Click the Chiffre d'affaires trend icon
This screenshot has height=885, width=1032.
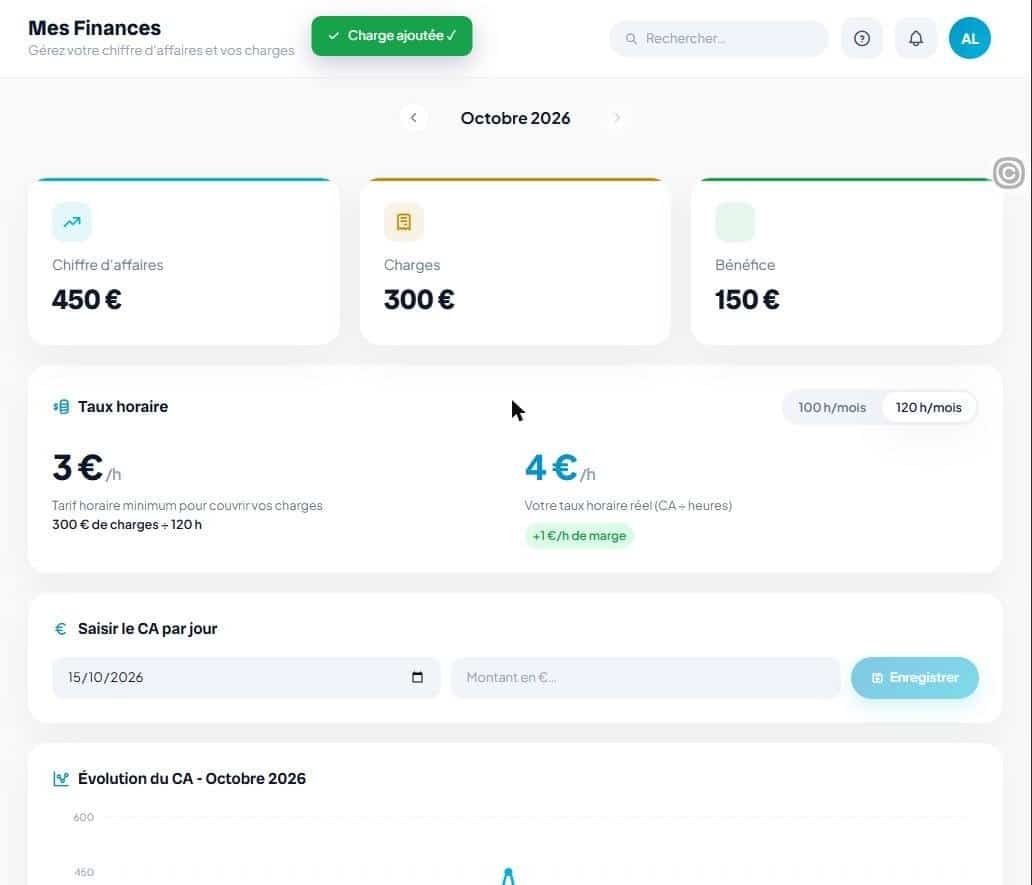72,222
